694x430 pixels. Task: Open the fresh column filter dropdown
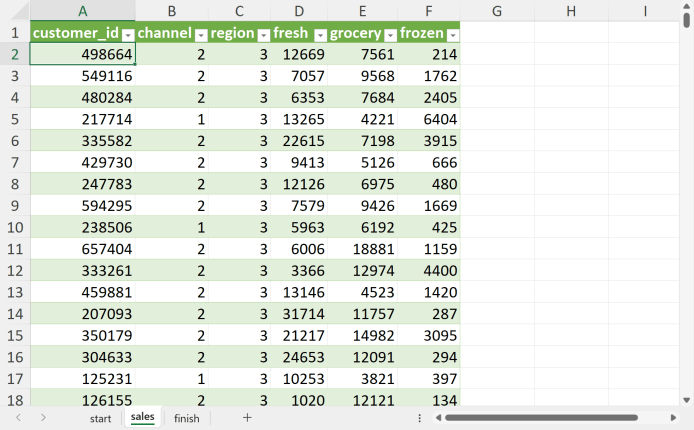[x=320, y=35]
